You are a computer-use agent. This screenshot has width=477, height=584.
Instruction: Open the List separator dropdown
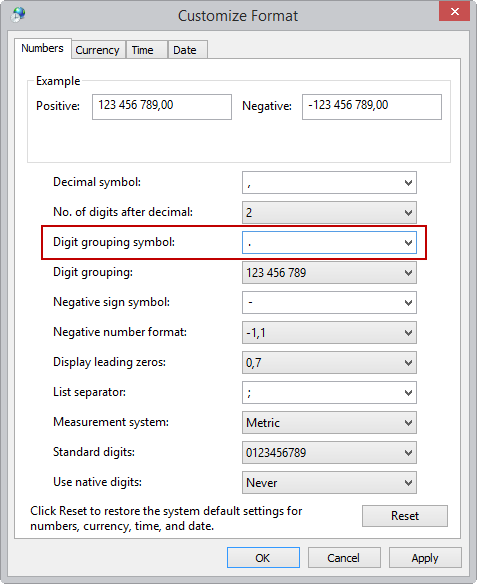coord(329,393)
